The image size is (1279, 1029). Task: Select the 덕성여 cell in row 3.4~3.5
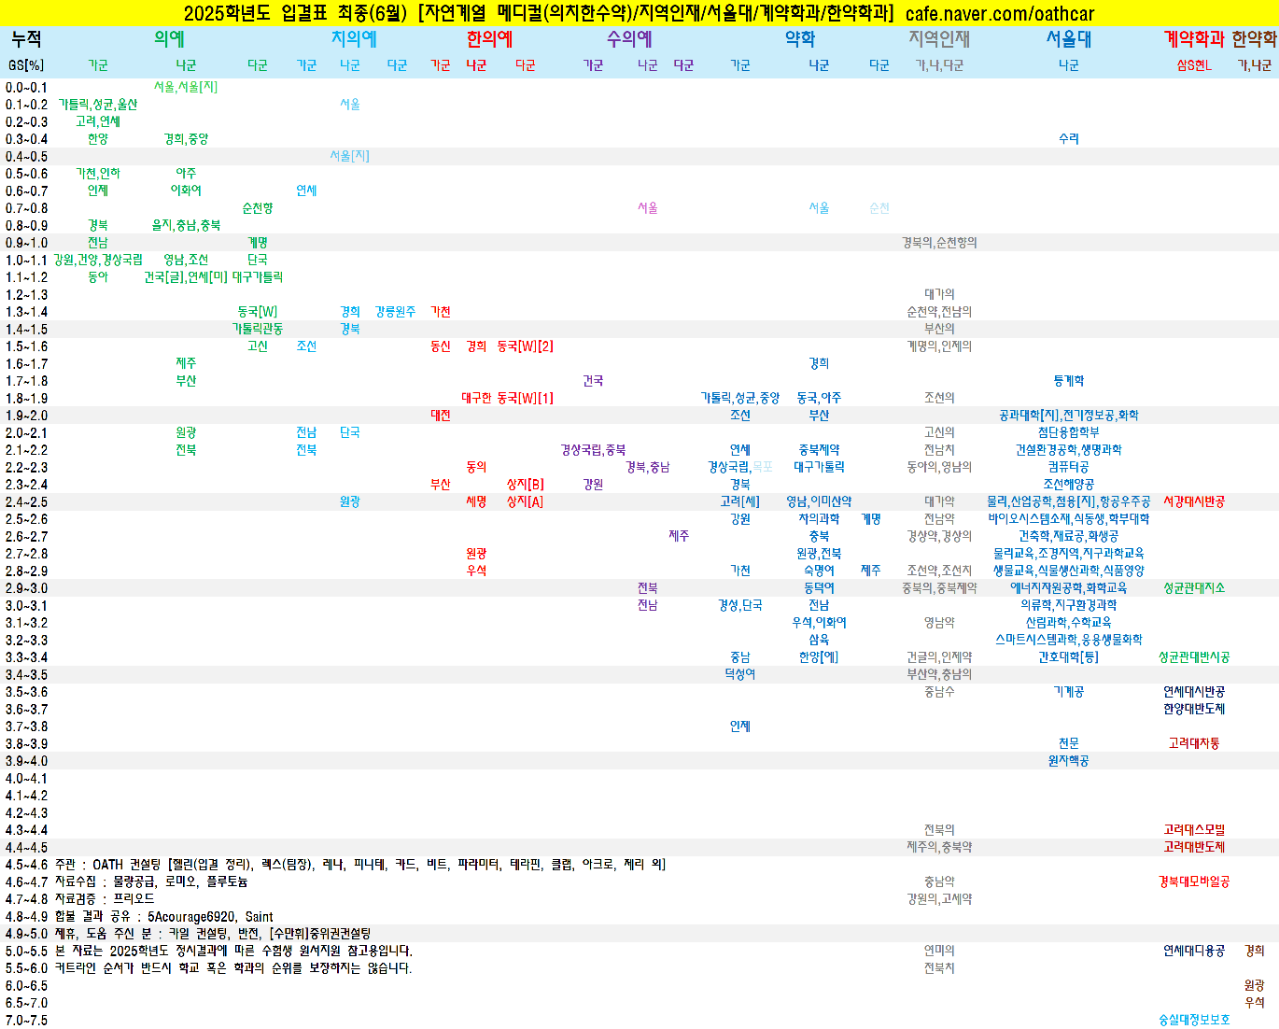click(x=740, y=674)
